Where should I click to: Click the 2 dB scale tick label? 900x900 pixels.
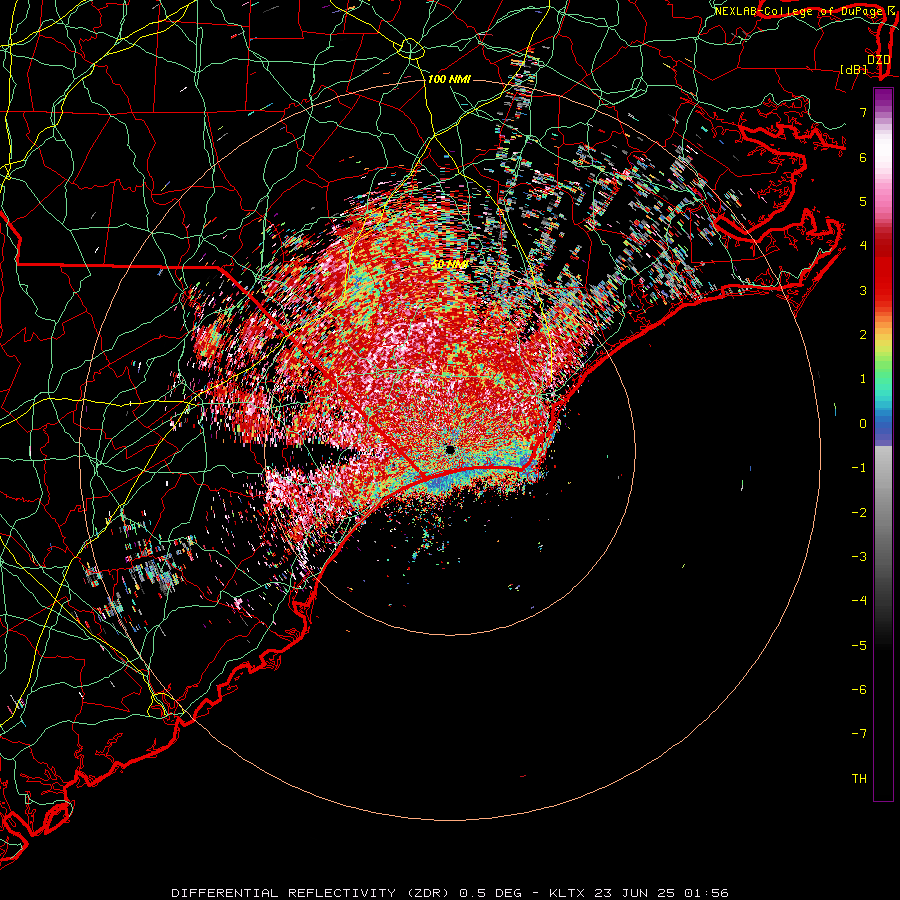point(863,335)
